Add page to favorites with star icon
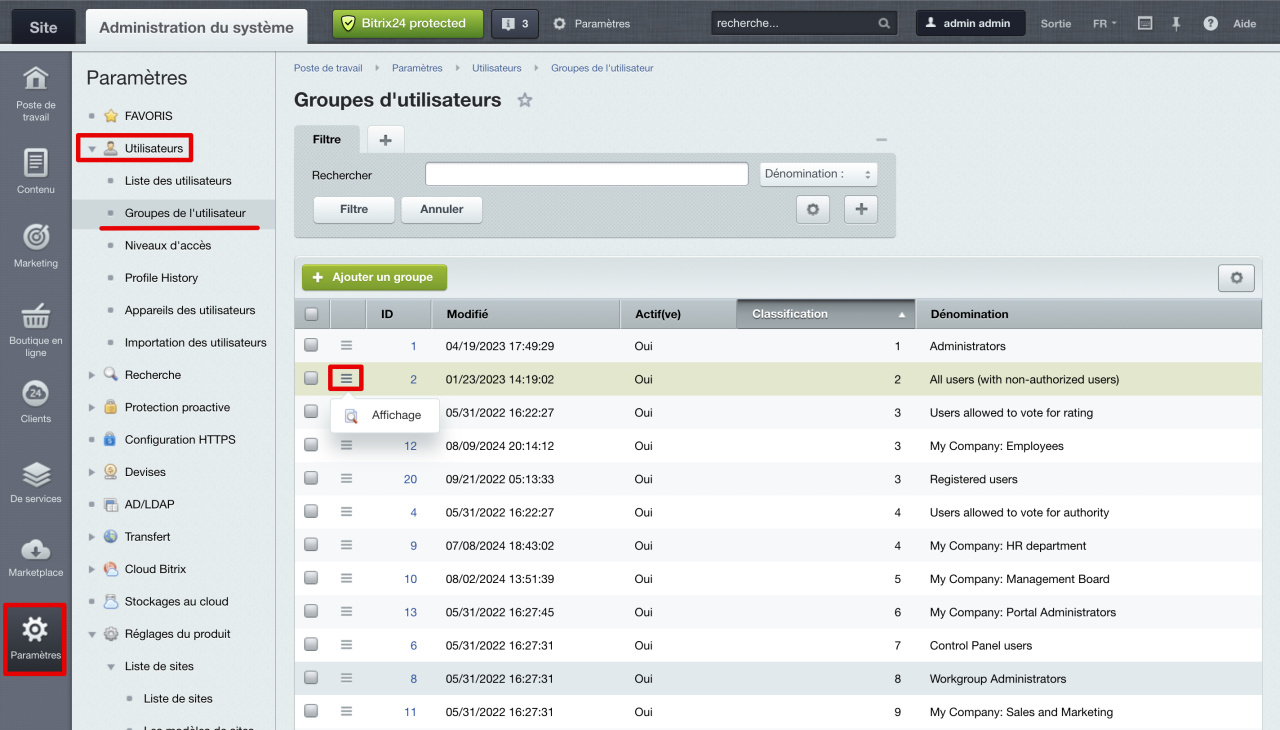 525,100
